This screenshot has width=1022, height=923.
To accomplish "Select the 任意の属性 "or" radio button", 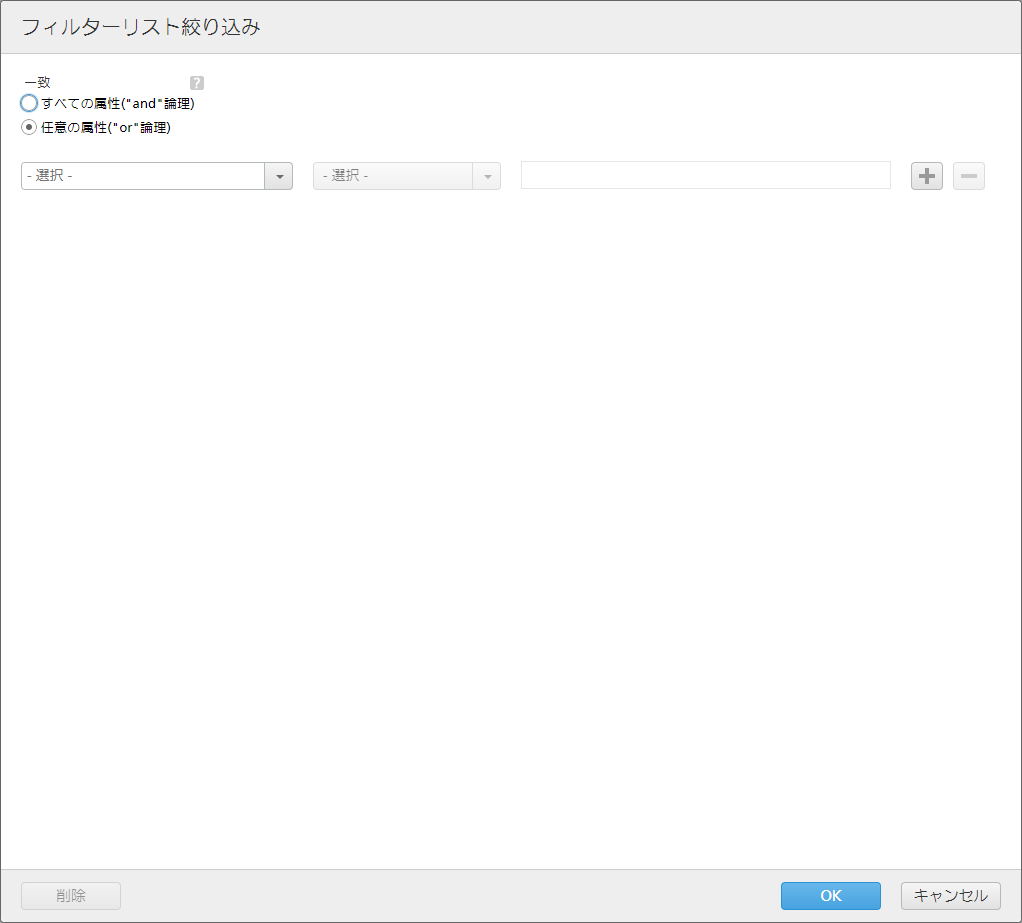I will [29, 127].
